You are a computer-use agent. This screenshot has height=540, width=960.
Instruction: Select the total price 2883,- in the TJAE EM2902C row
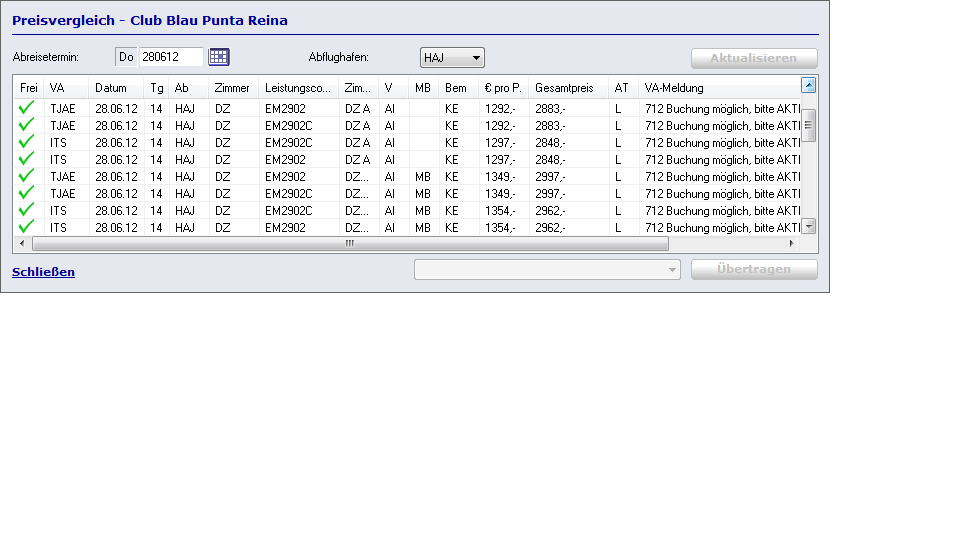click(x=550, y=126)
